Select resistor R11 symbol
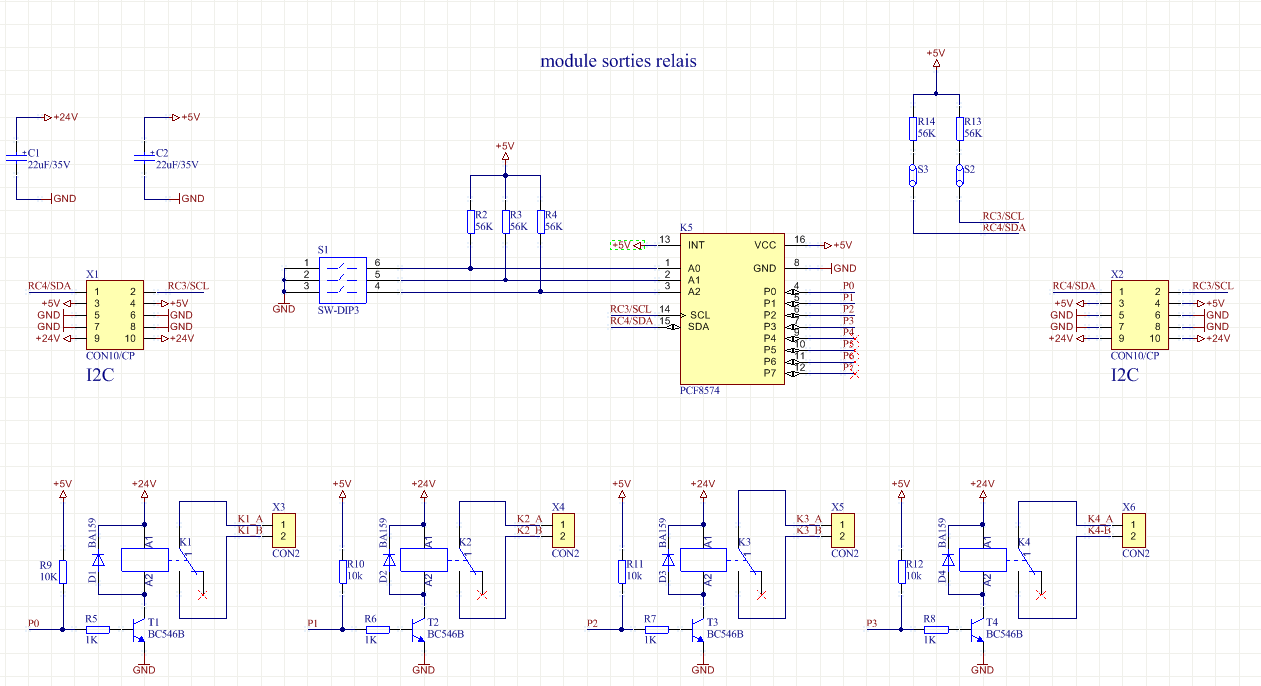The width and height of the screenshot is (1261, 686). (x=623, y=571)
